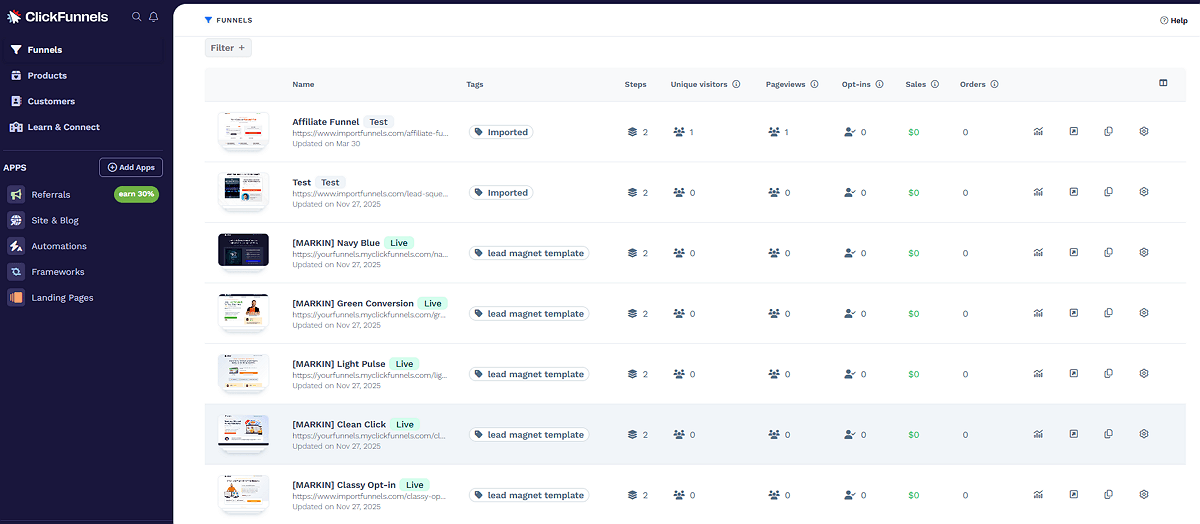Viewport: 1200px width, 524px height.
Task: Open the column settings icon in table header
Action: tap(1163, 83)
